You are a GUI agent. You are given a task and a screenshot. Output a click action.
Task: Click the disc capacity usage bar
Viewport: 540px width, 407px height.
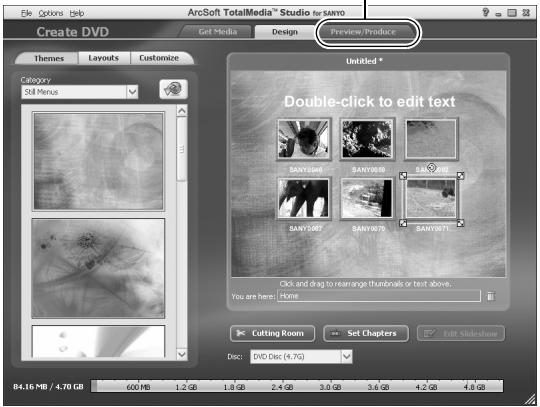297,386
